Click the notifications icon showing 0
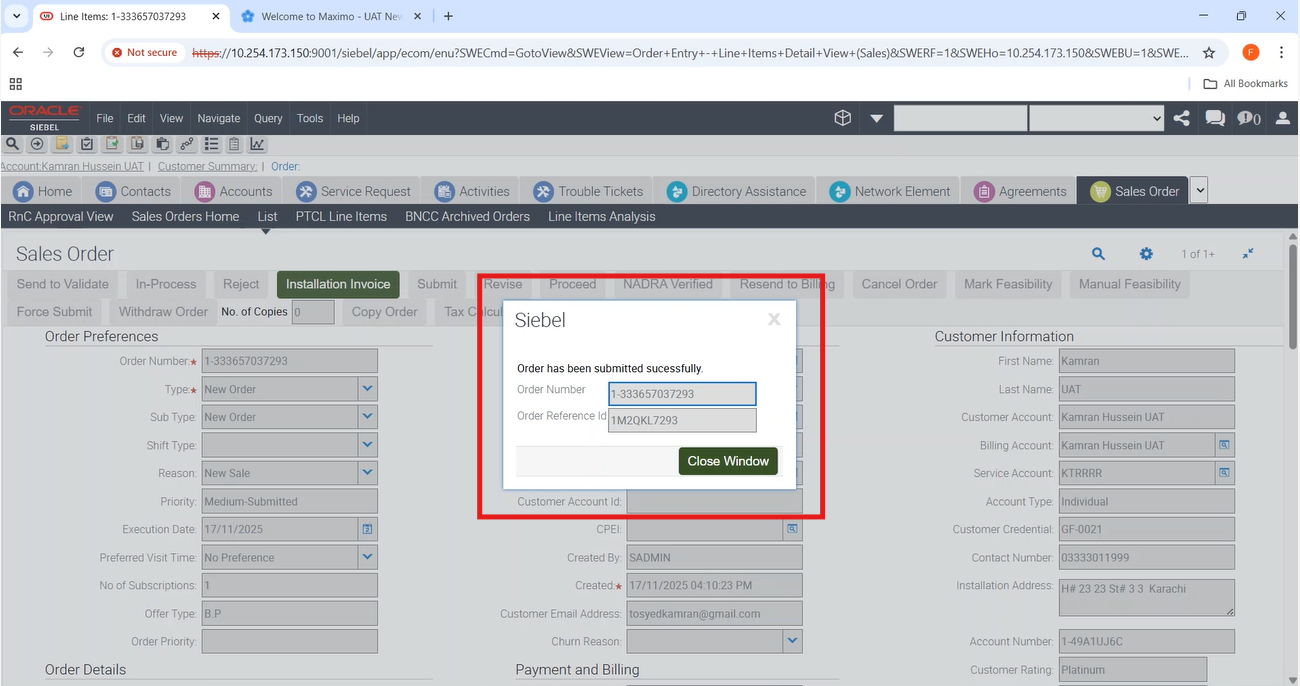 (1249, 118)
